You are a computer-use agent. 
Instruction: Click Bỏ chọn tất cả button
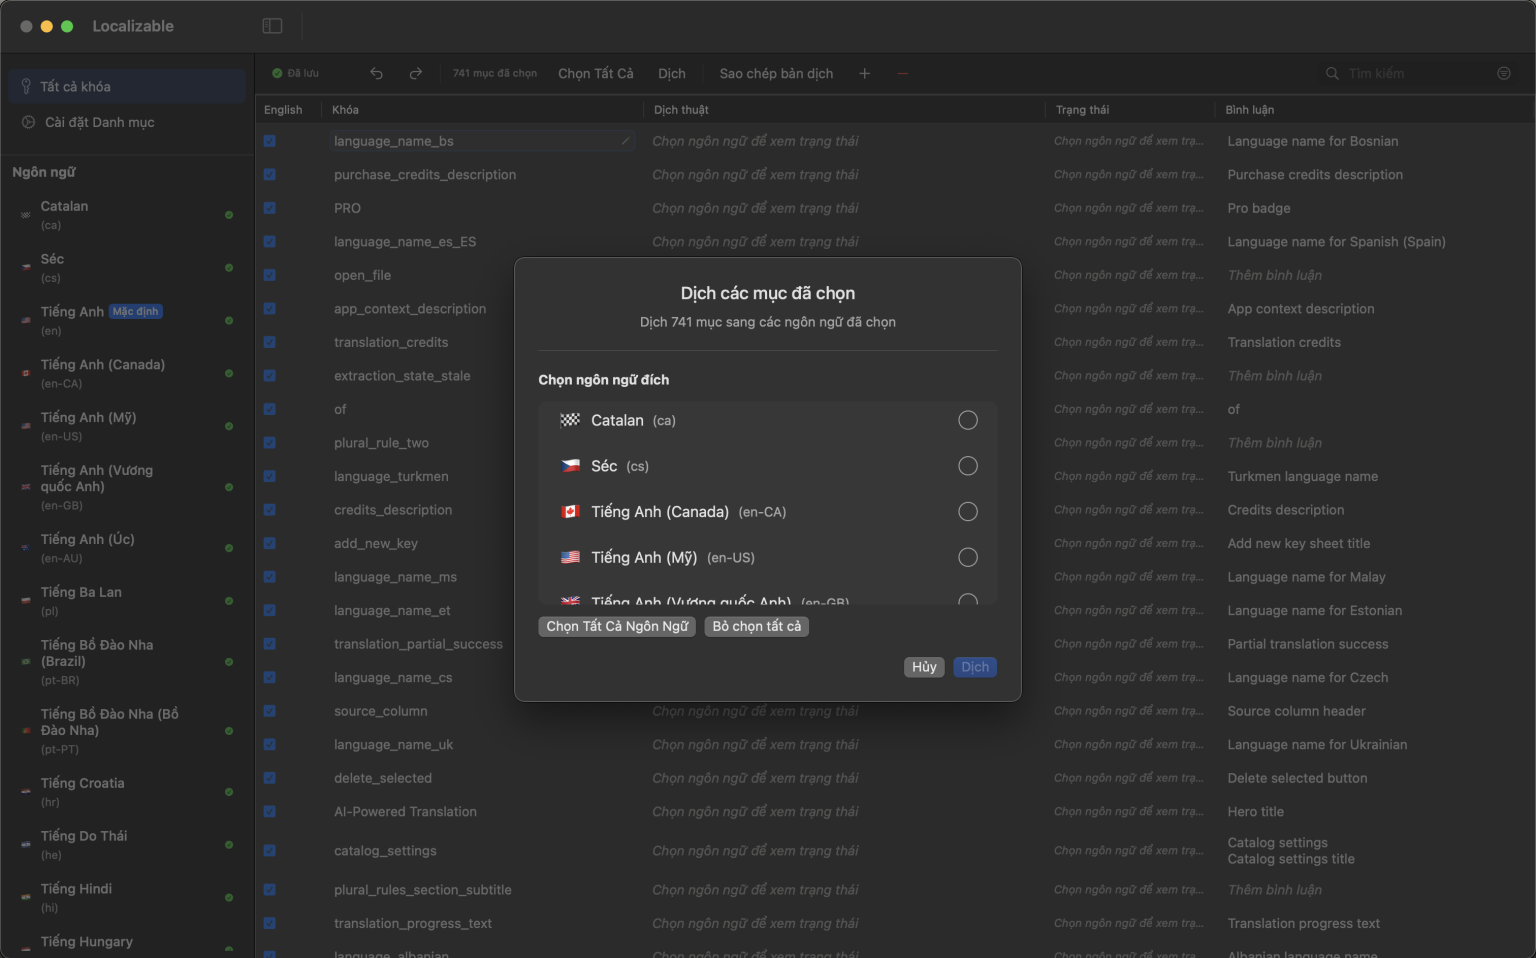757,626
